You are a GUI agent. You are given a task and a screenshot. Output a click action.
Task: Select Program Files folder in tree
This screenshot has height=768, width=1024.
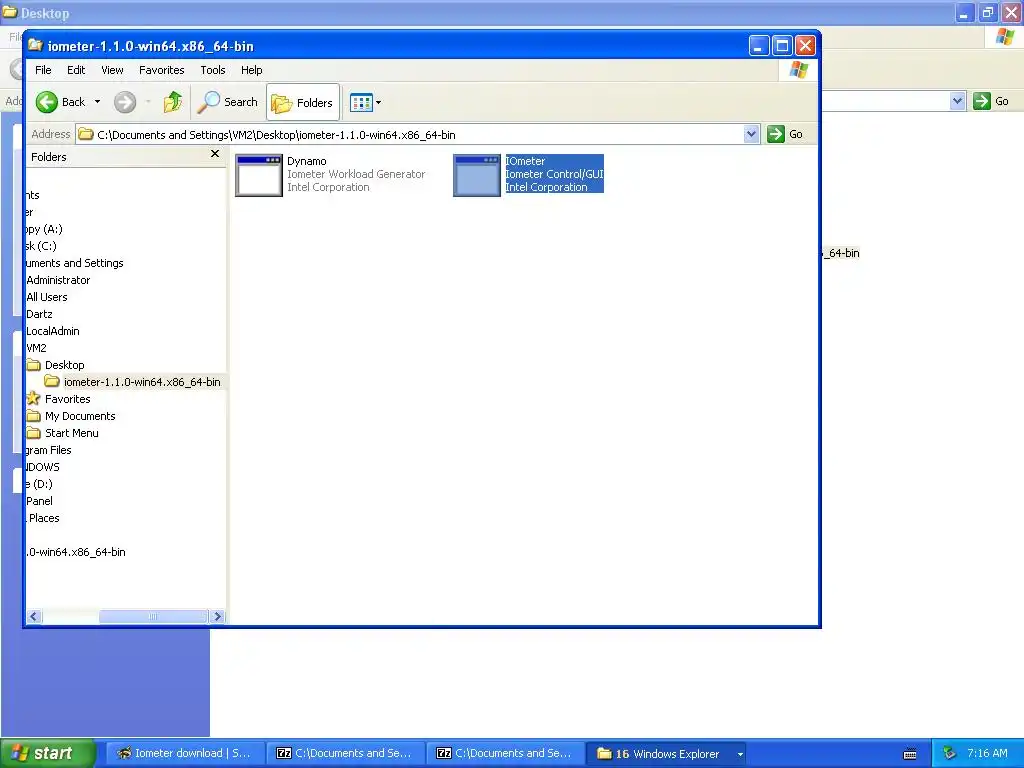(x=48, y=449)
